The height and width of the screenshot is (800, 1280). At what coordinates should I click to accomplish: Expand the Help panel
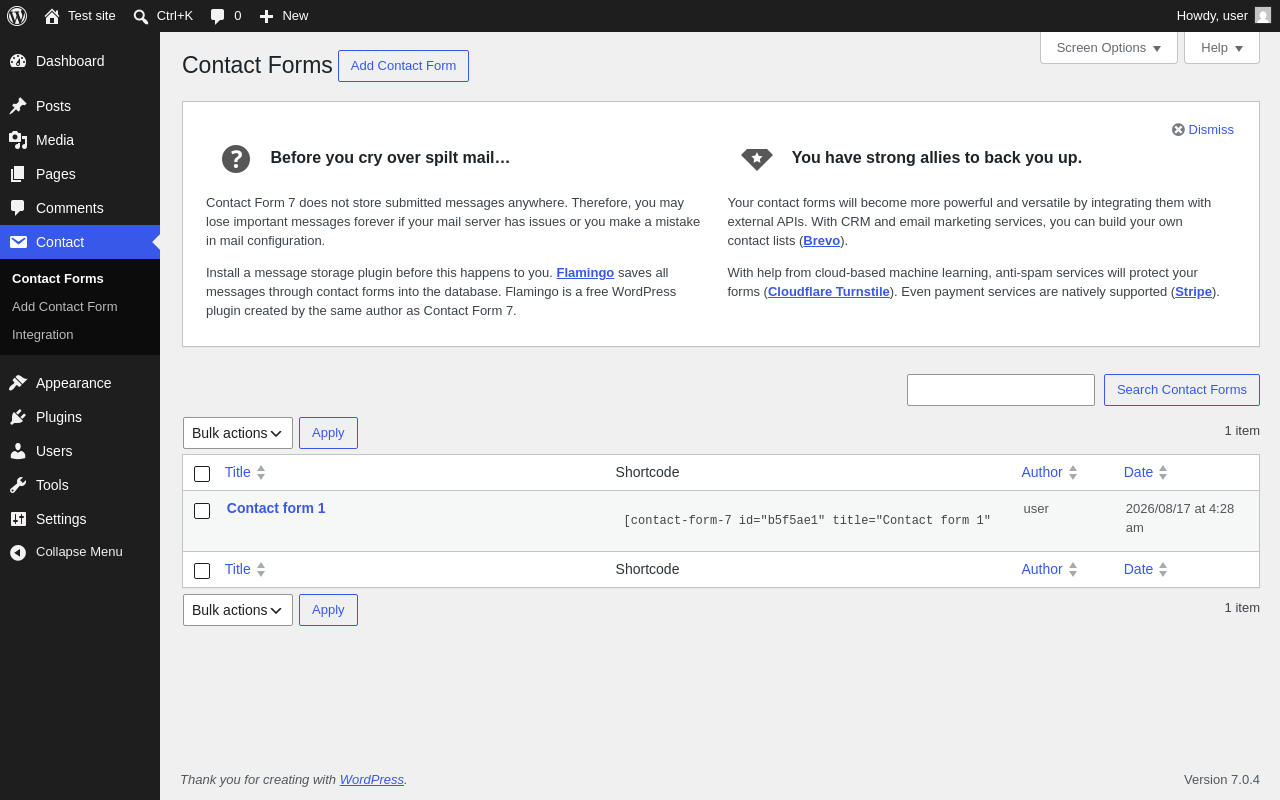(1222, 48)
